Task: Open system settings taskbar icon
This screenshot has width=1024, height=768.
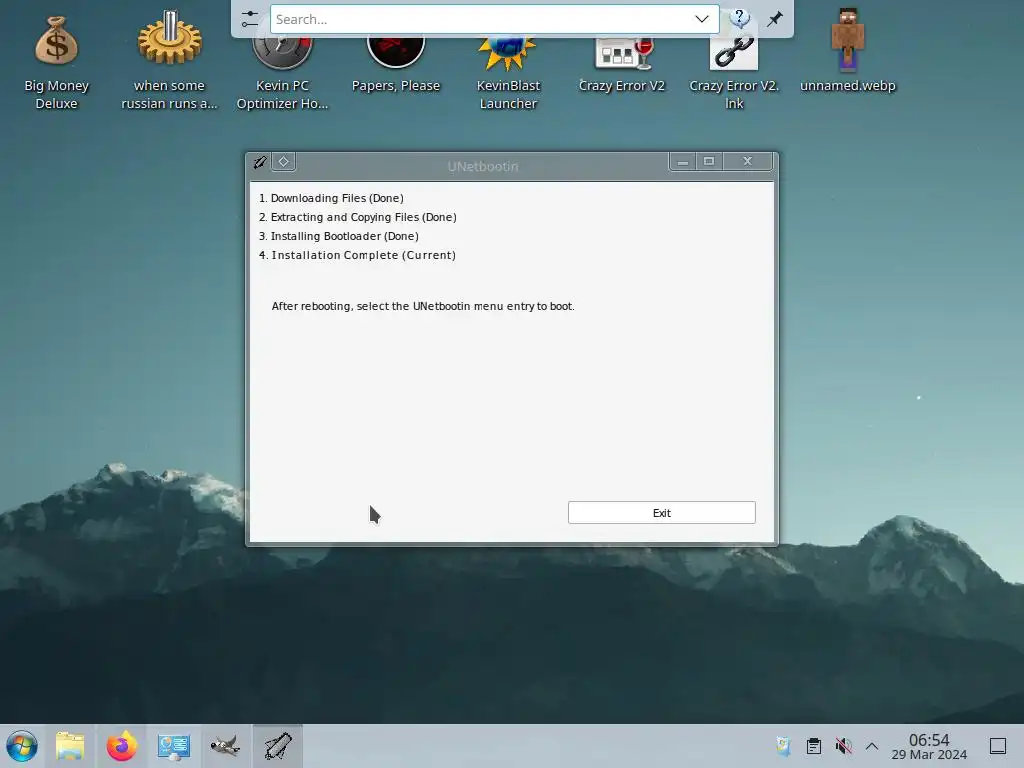Action: coord(174,746)
